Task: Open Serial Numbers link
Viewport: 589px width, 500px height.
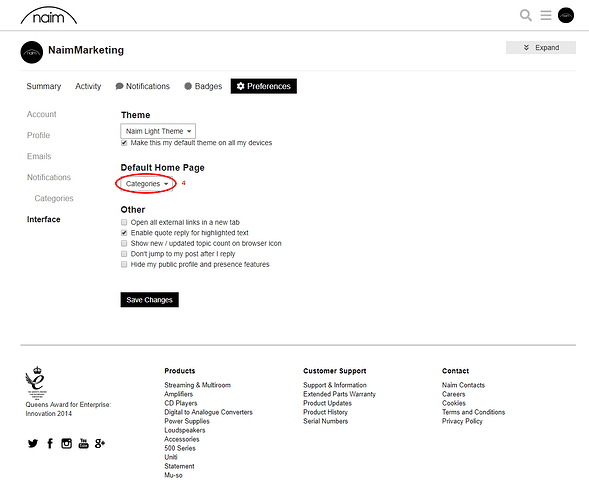Action: click(x=326, y=421)
